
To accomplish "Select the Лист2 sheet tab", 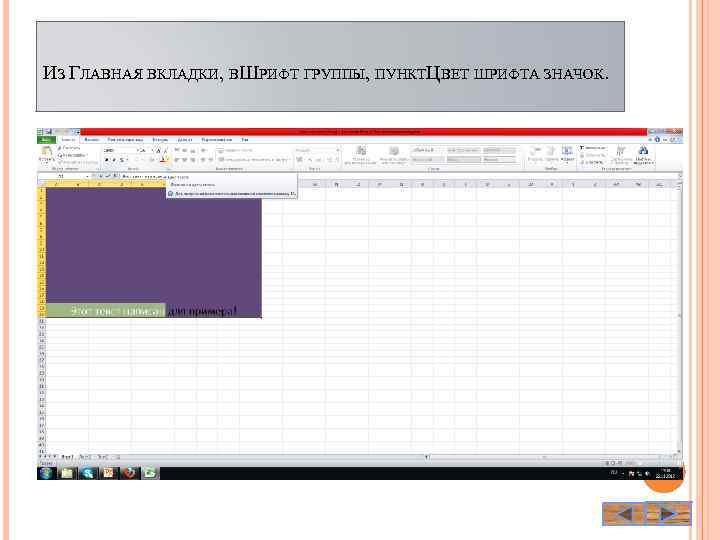I will (85, 457).
